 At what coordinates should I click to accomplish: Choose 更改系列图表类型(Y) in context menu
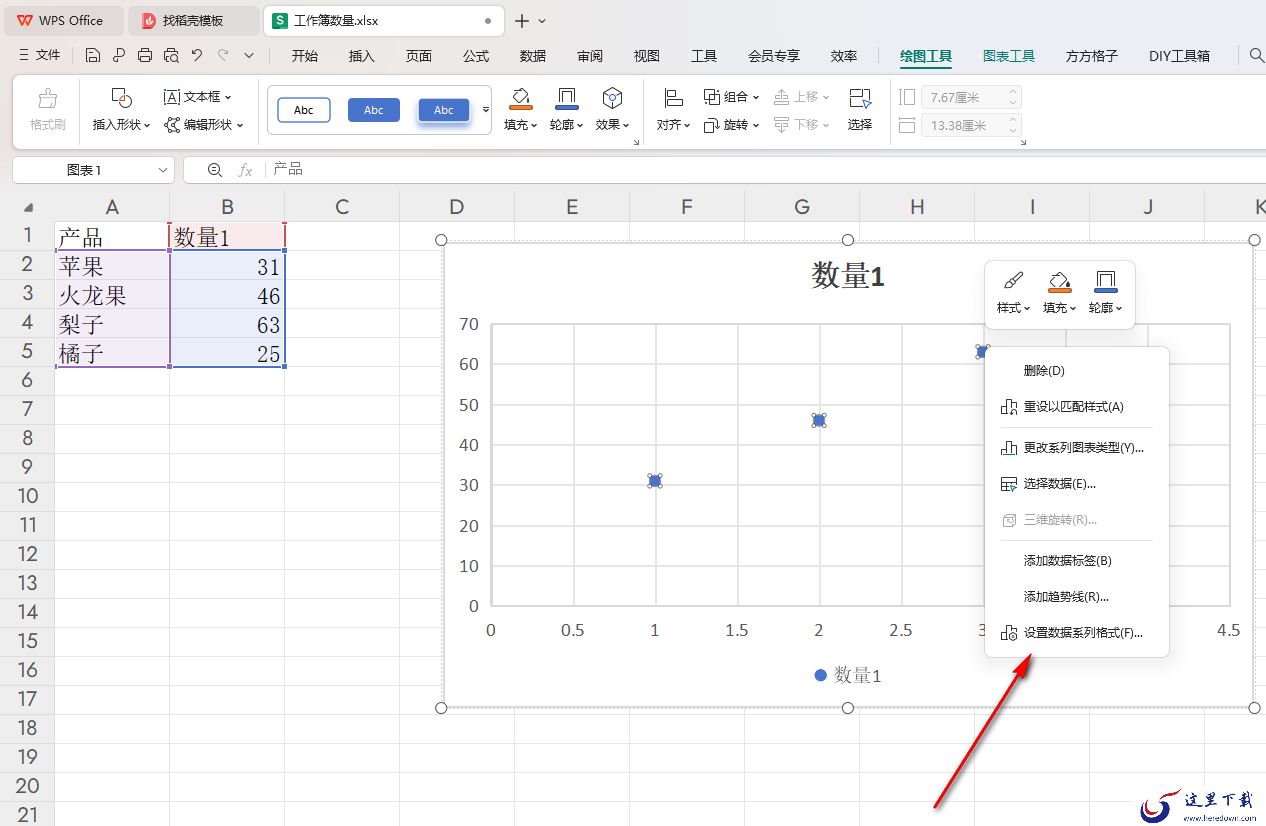(x=1077, y=448)
